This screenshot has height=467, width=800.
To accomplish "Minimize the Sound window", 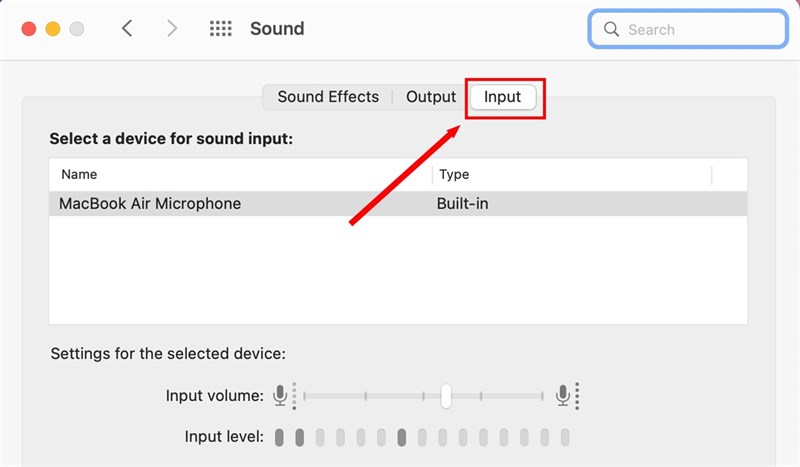I will (52, 28).
